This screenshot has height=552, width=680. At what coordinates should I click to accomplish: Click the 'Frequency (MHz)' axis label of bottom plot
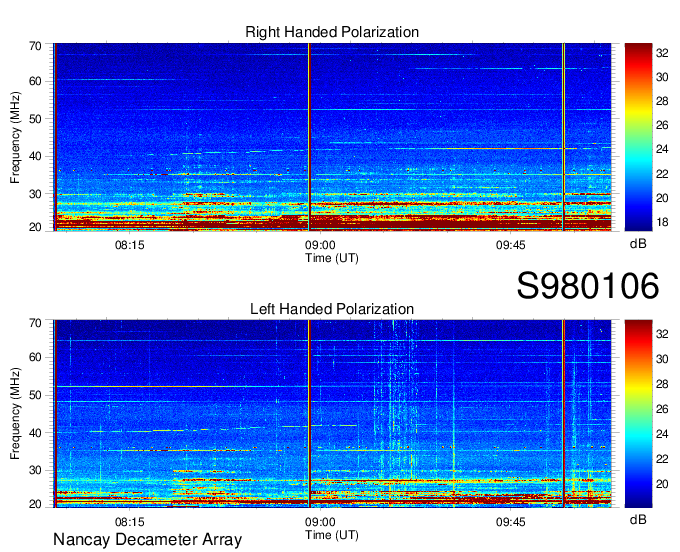coord(15,414)
